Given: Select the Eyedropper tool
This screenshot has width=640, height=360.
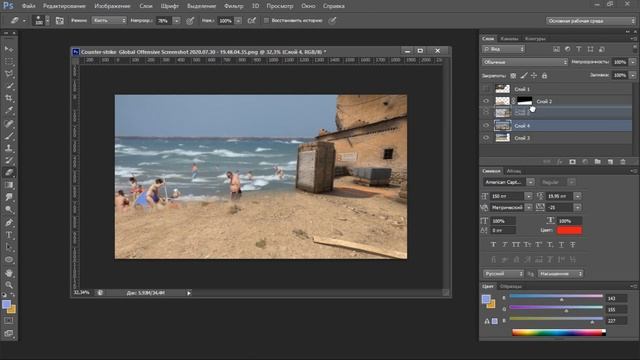Looking at the screenshot, I should [x=9, y=111].
